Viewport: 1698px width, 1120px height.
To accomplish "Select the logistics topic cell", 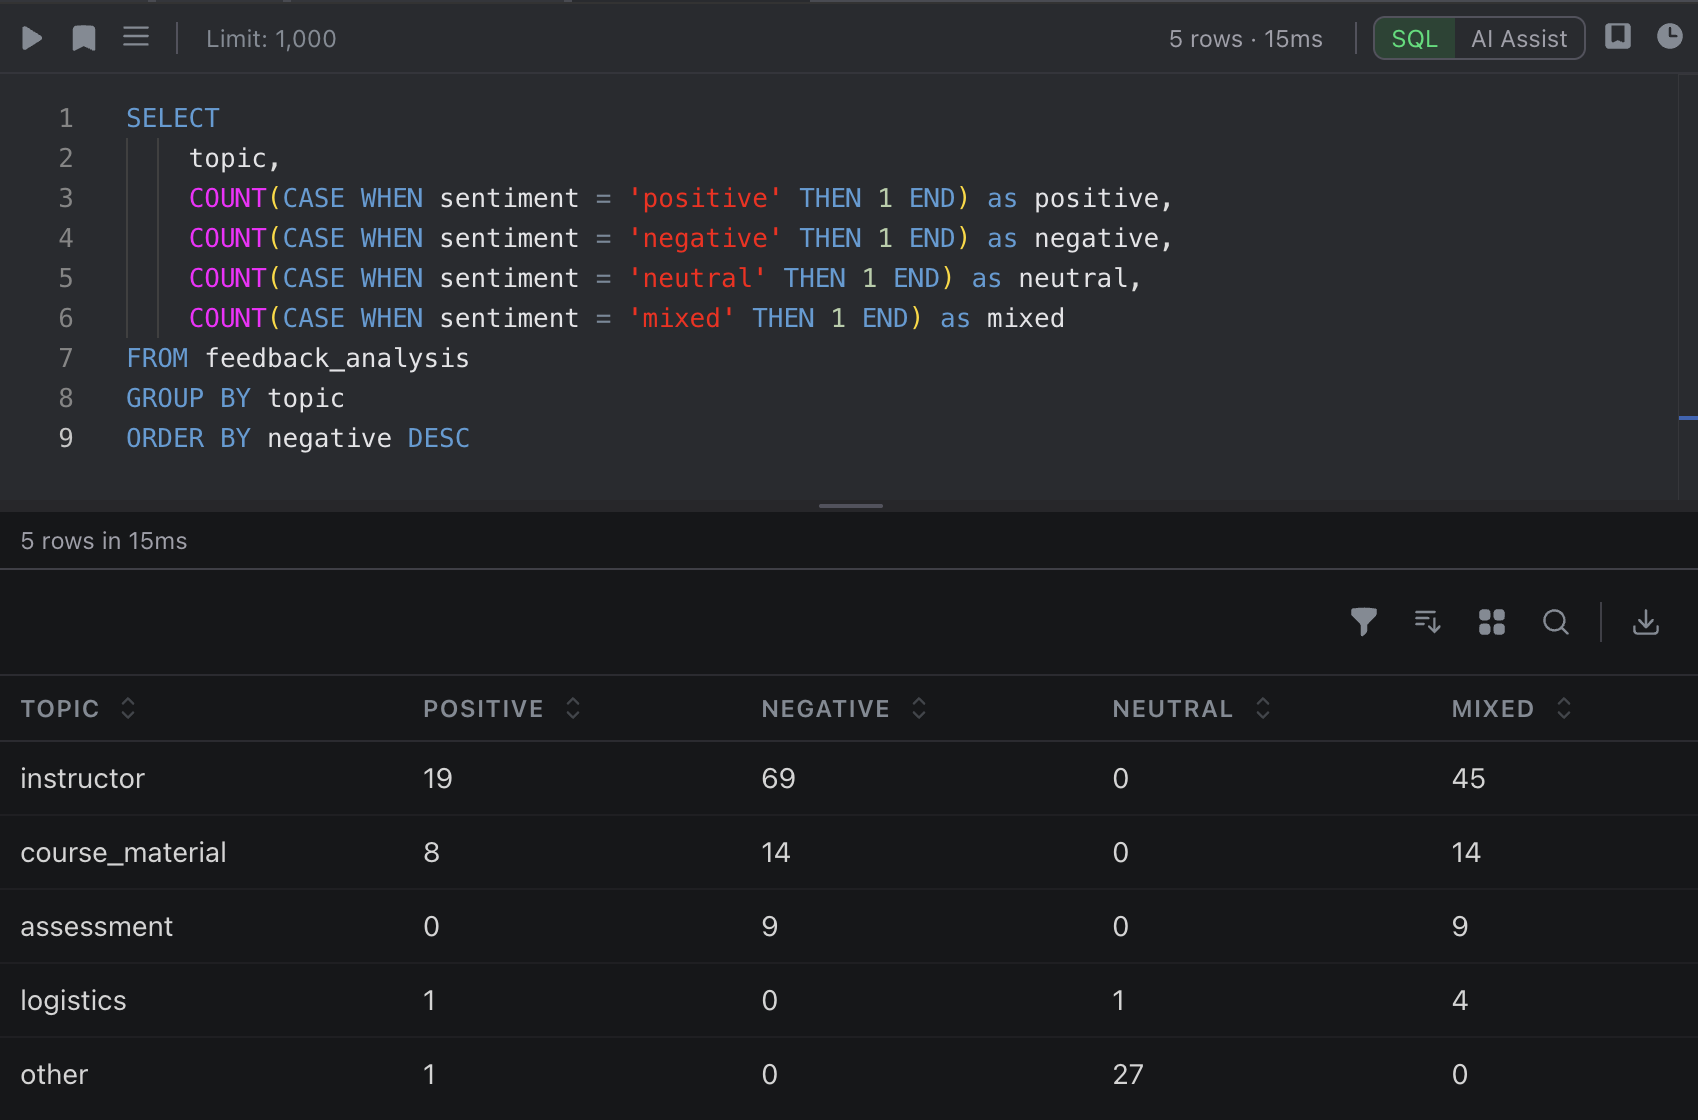I will 73,1000.
